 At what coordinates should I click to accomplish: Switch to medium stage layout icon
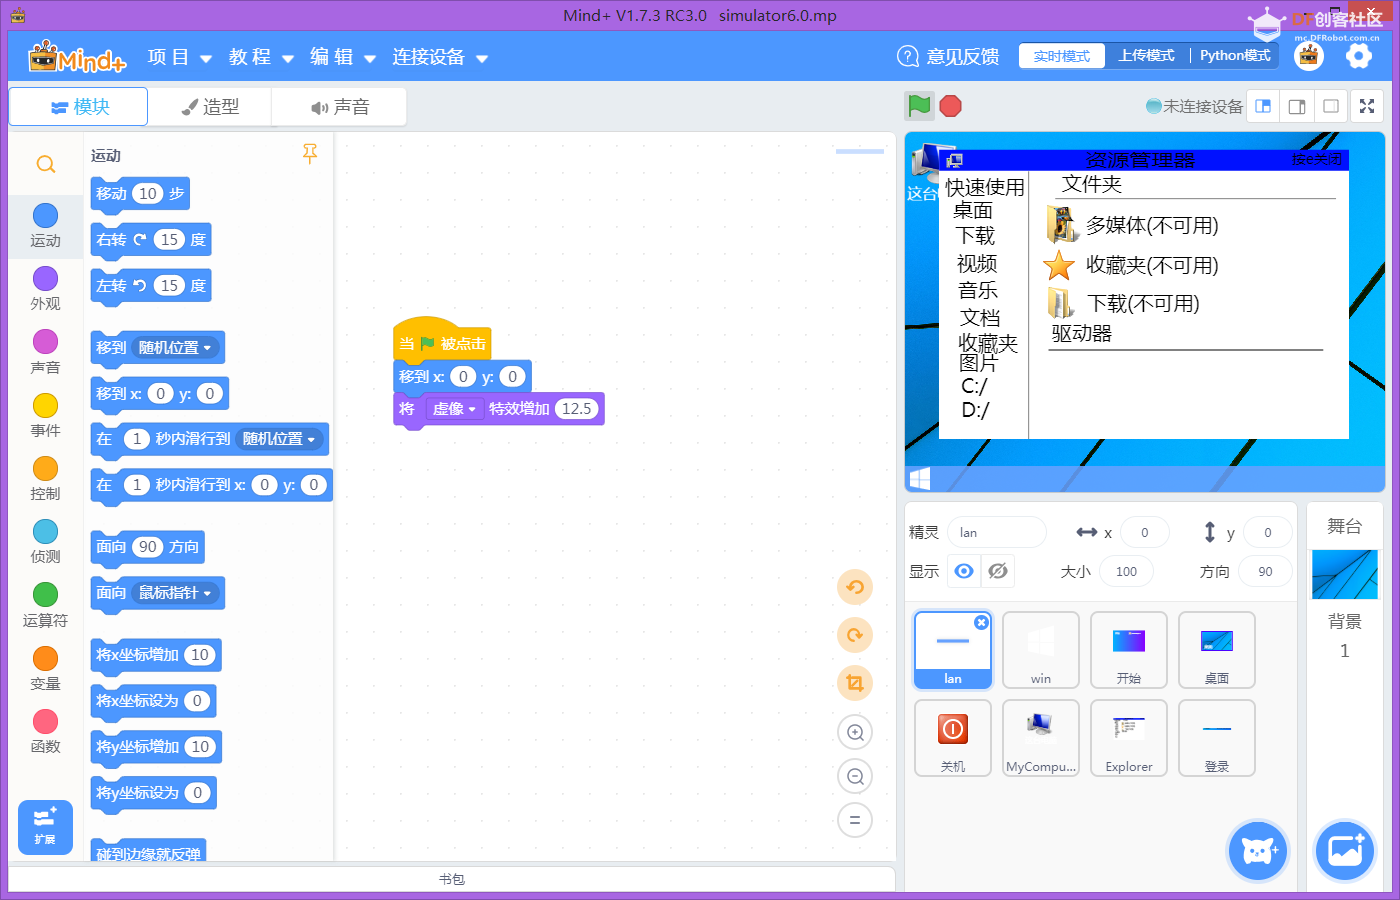tap(1297, 106)
